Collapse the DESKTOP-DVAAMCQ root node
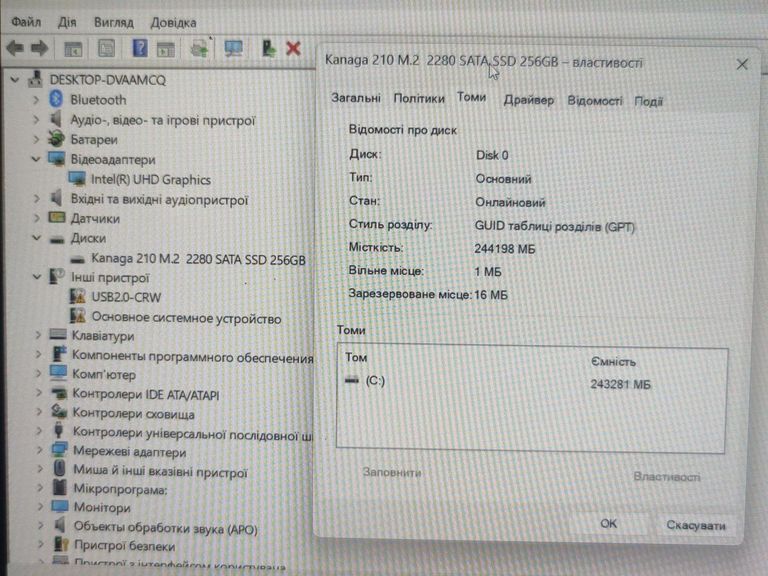This screenshot has width=768, height=576. pos(15,79)
